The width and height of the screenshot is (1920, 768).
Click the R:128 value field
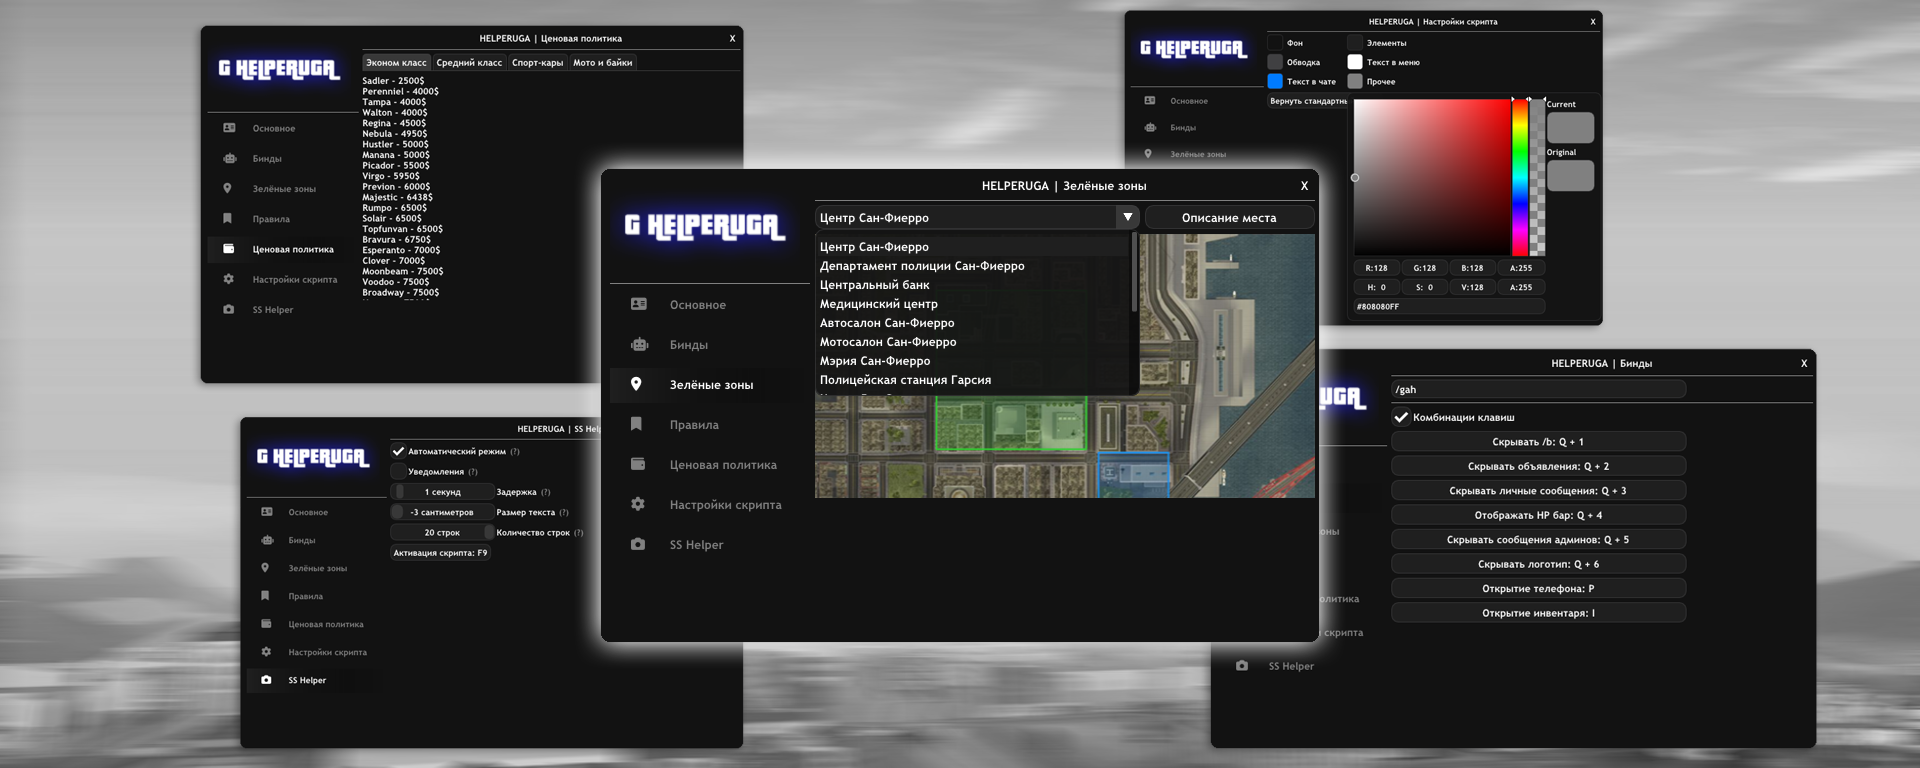[x=1376, y=268]
